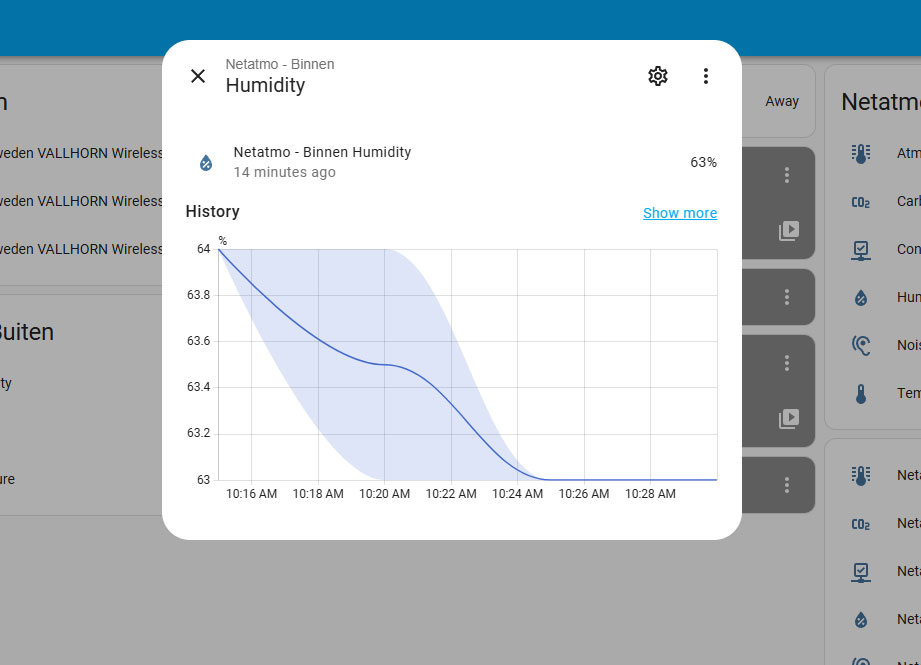Open the three-dot menu on bottom dark card
This screenshot has height=665, width=921.
786,485
